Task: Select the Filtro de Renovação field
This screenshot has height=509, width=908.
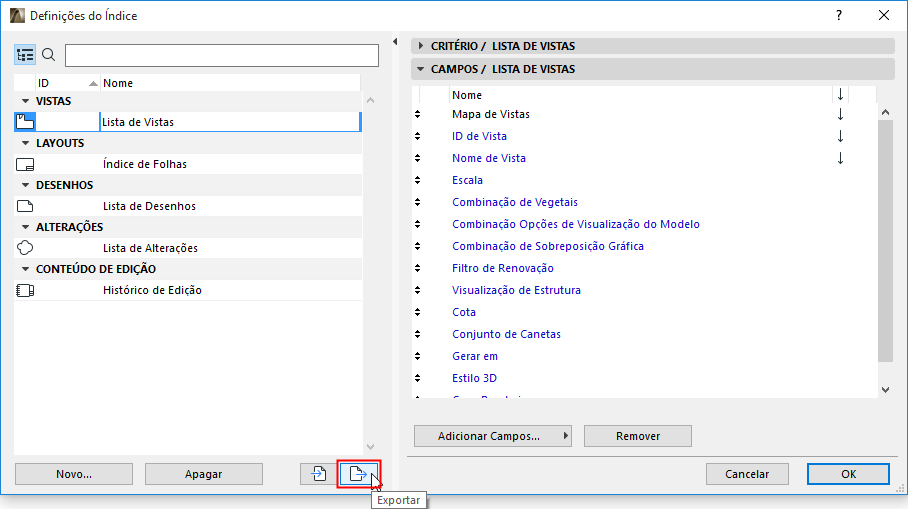Action: (x=503, y=268)
